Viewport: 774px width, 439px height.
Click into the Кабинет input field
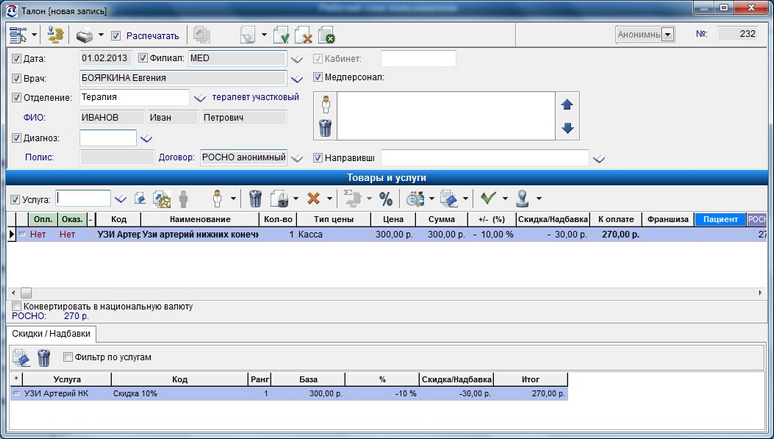tap(418, 58)
